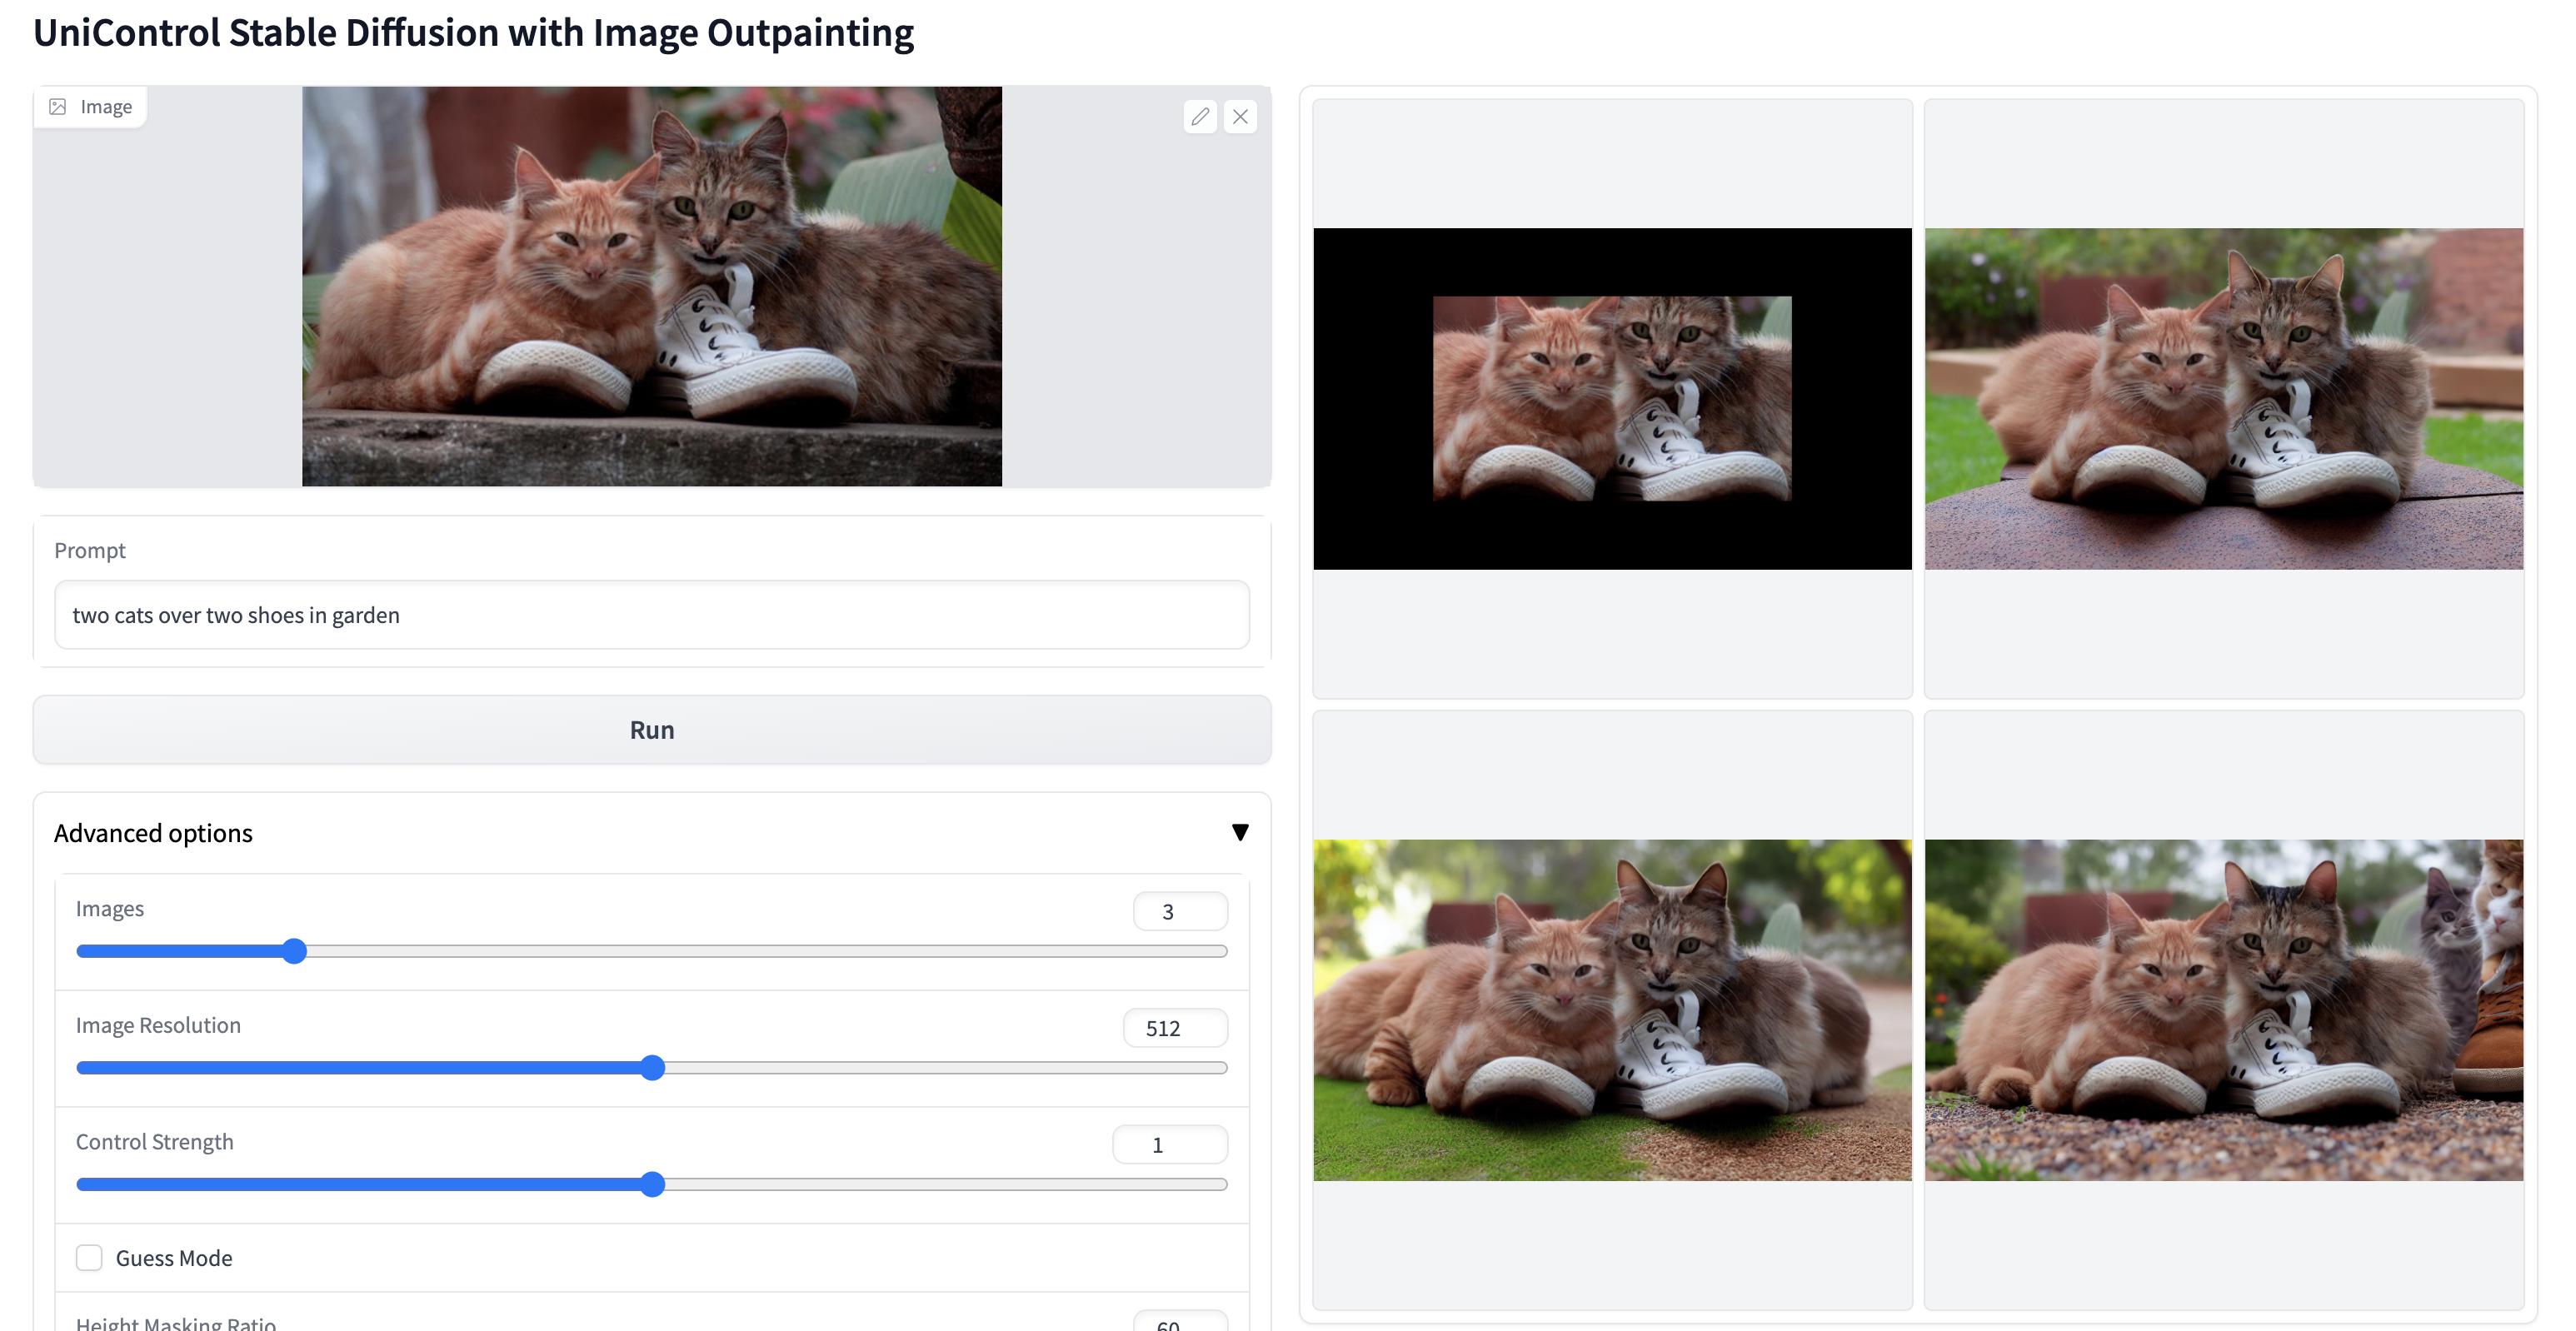
Task: Click the Advanced options header text
Action: (x=153, y=833)
